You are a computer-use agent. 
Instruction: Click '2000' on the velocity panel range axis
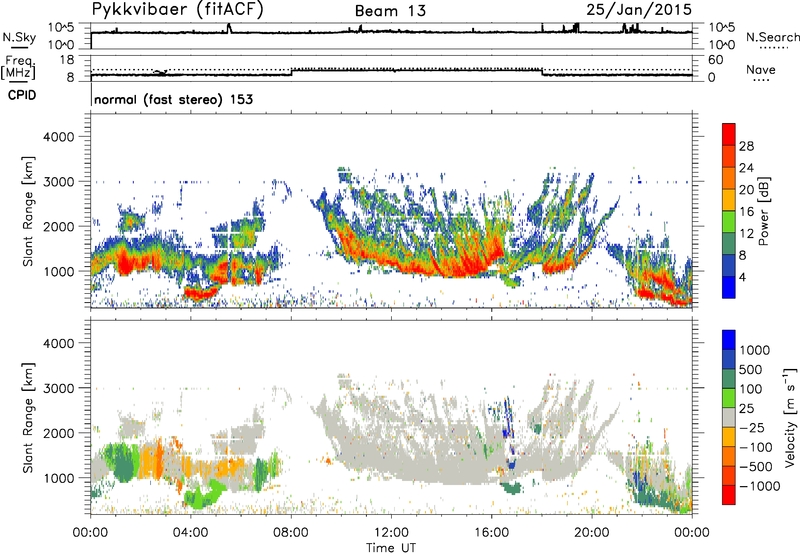point(58,433)
